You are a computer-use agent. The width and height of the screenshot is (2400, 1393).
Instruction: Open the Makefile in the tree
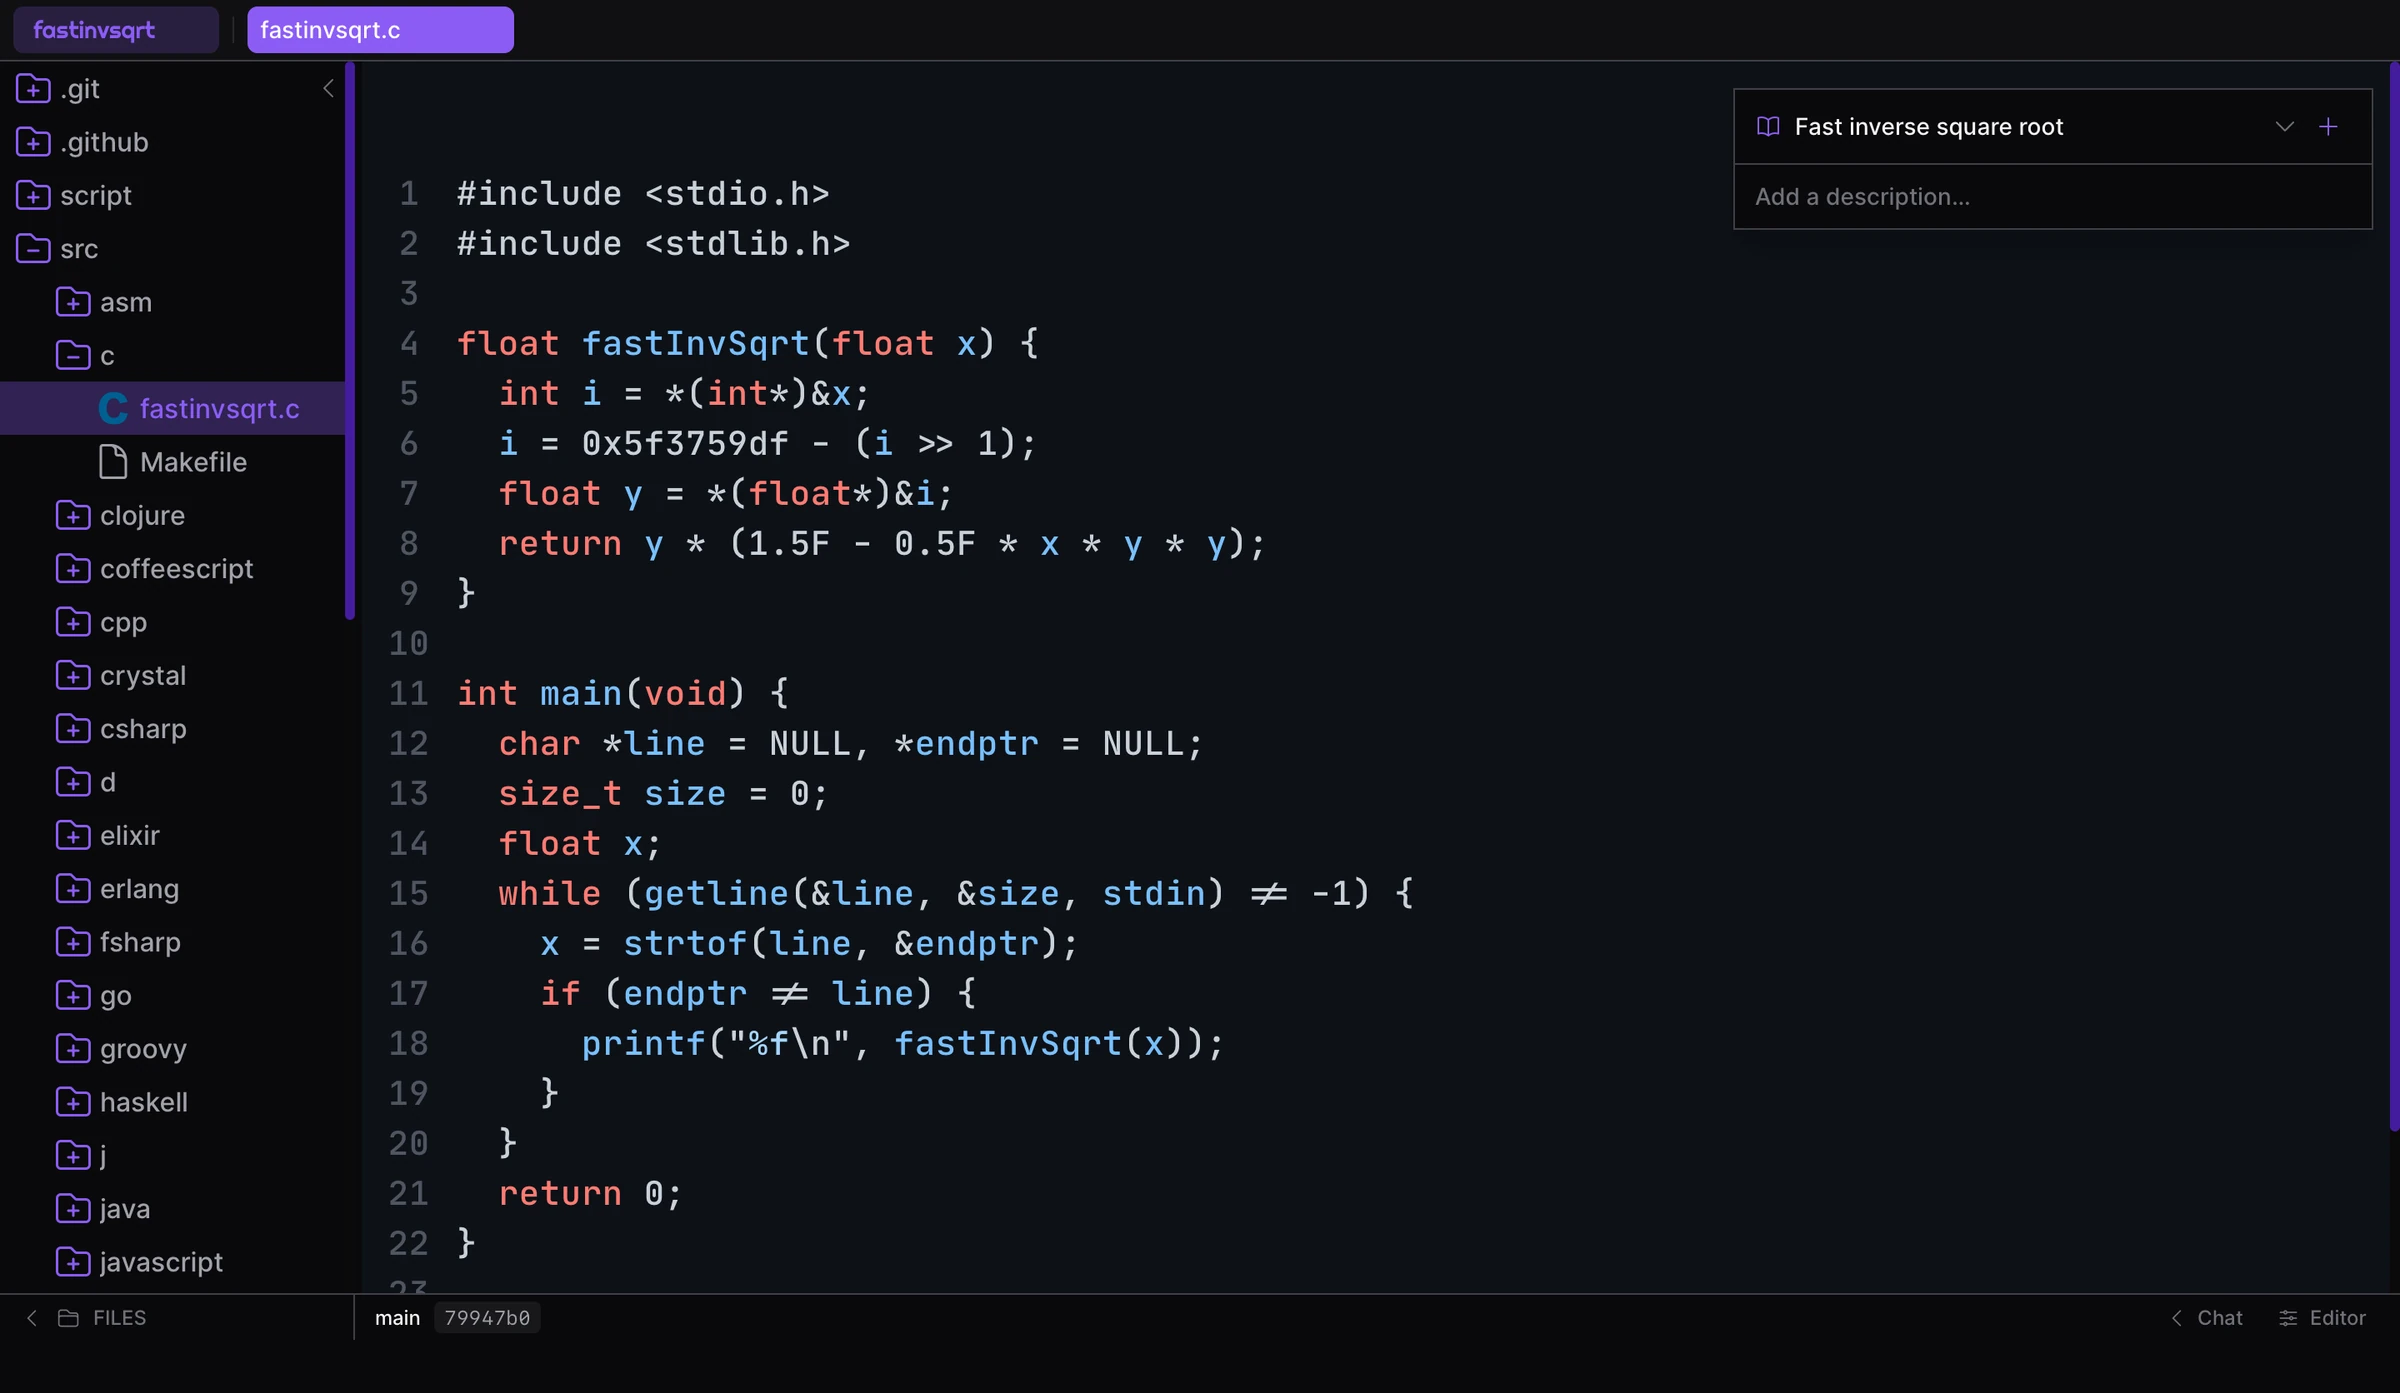(172, 462)
